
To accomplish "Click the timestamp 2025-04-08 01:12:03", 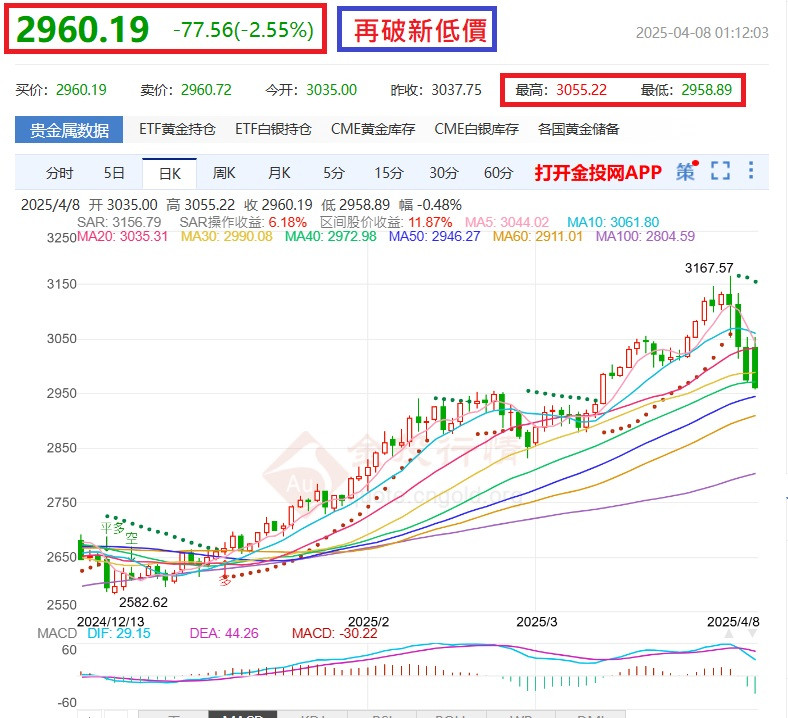I will point(702,33).
